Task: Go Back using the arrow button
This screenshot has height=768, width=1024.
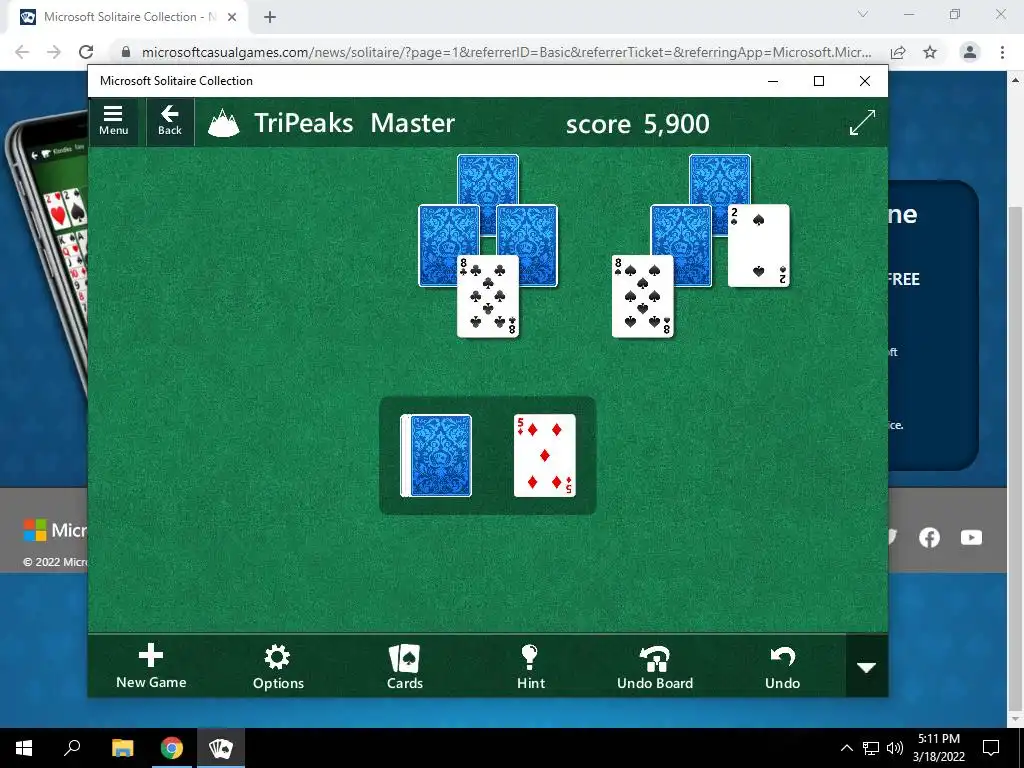Action: pyautogui.click(x=170, y=121)
